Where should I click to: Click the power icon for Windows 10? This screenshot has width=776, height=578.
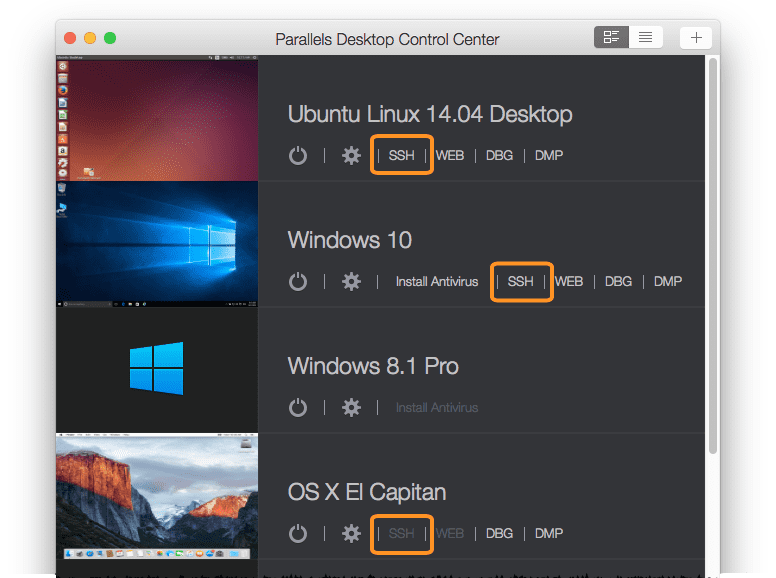(x=298, y=282)
